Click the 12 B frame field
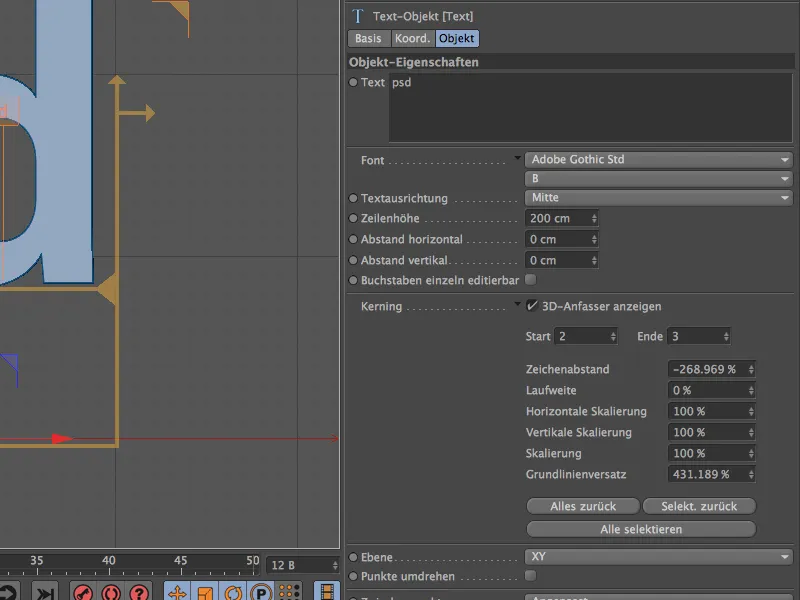800x600 pixels. click(x=303, y=565)
